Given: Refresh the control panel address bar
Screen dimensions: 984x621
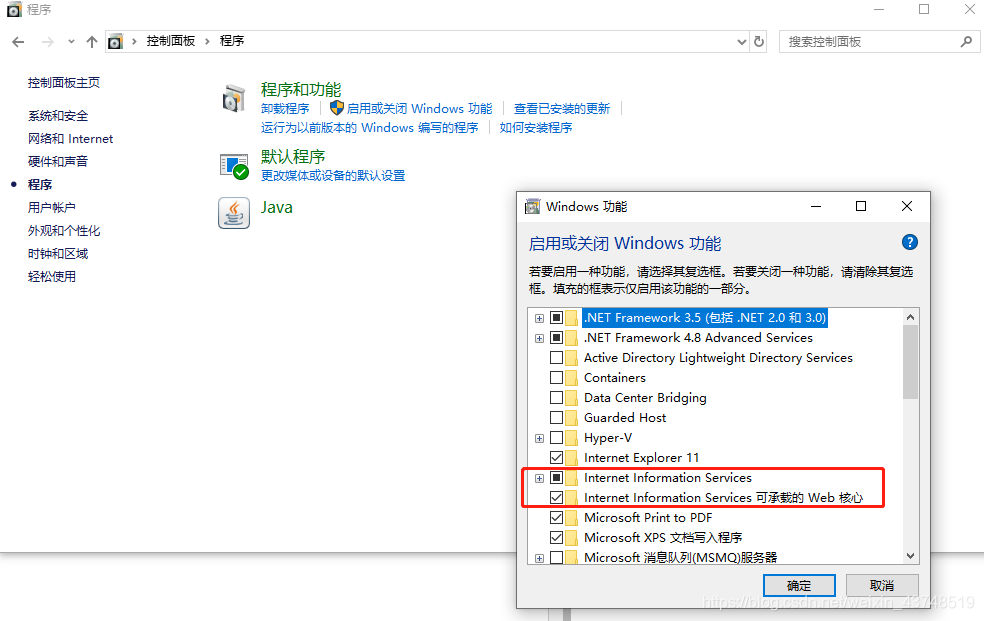Looking at the screenshot, I should [759, 41].
